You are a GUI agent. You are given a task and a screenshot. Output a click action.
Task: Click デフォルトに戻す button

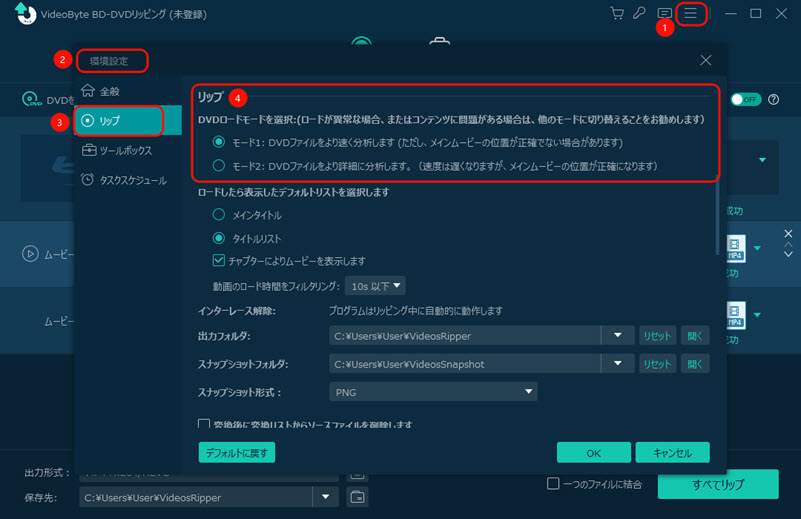click(237, 453)
